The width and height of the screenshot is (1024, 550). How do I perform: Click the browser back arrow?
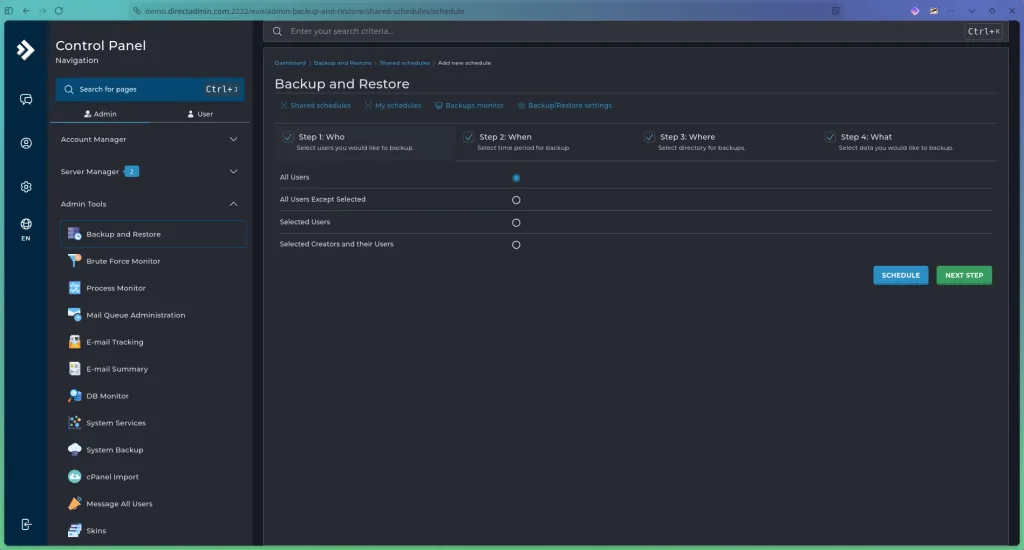[x=26, y=10]
